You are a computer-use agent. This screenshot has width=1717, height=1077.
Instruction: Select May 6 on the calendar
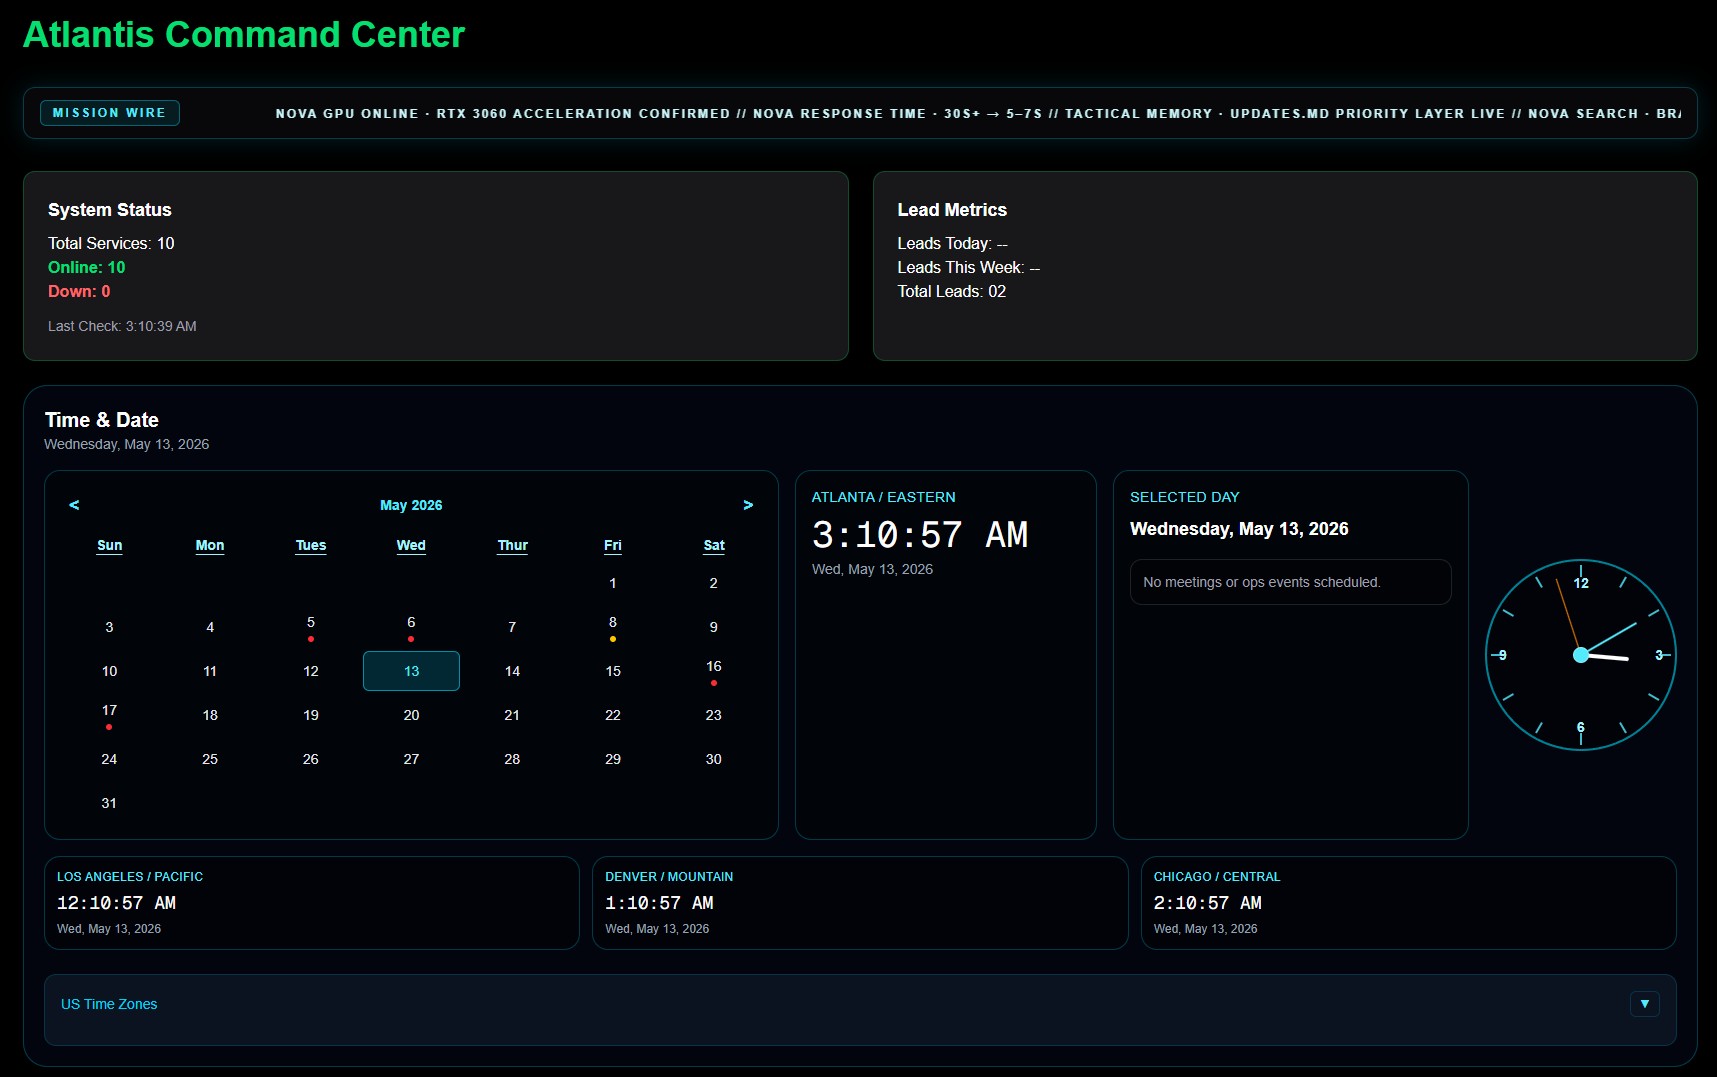(x=411, y=627)
